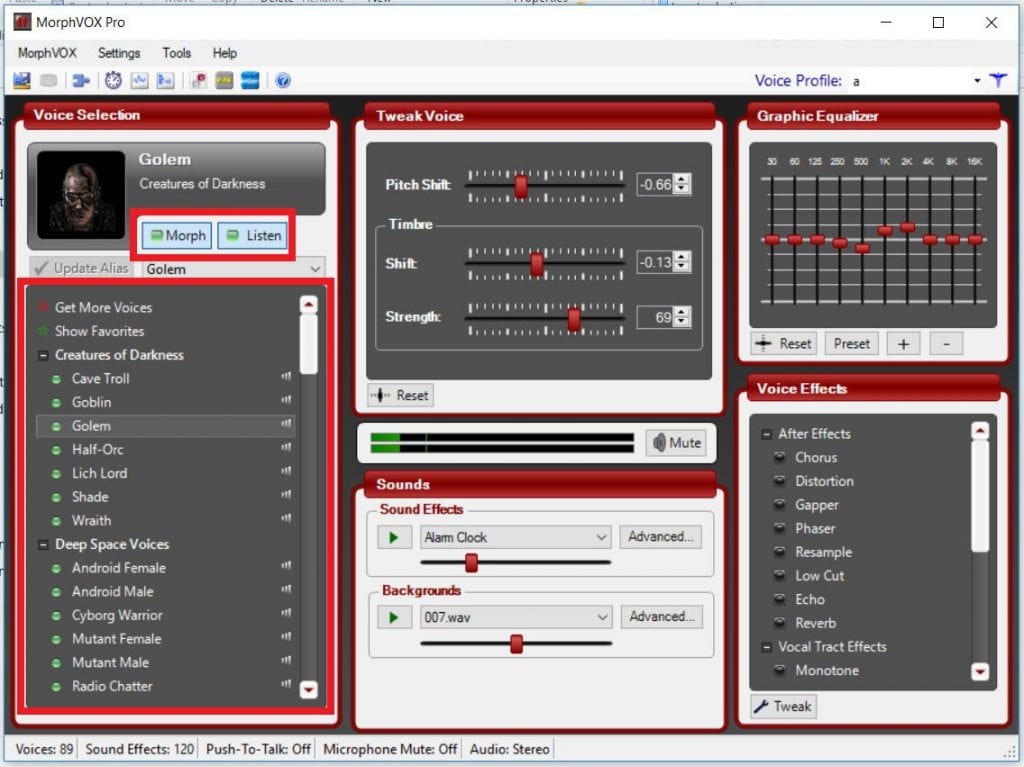
Task: Click Reset in the Tweak Voice panel
Action: tap(400, 395)
